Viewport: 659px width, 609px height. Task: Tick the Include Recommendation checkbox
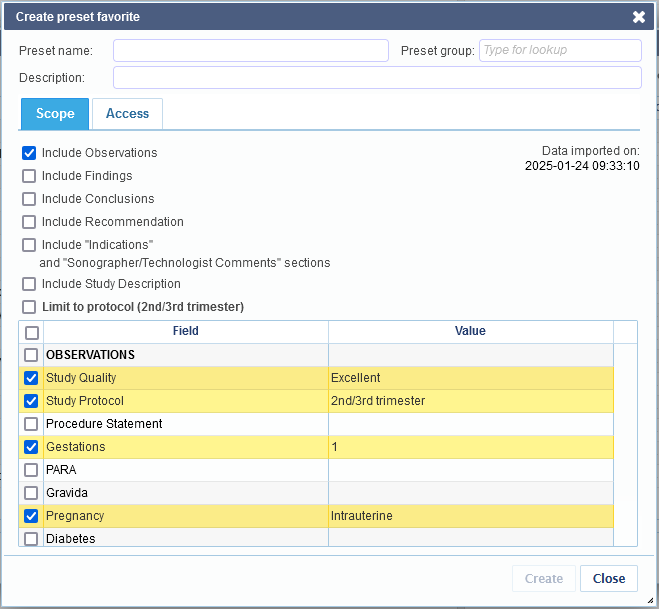[x=29, y=222]
